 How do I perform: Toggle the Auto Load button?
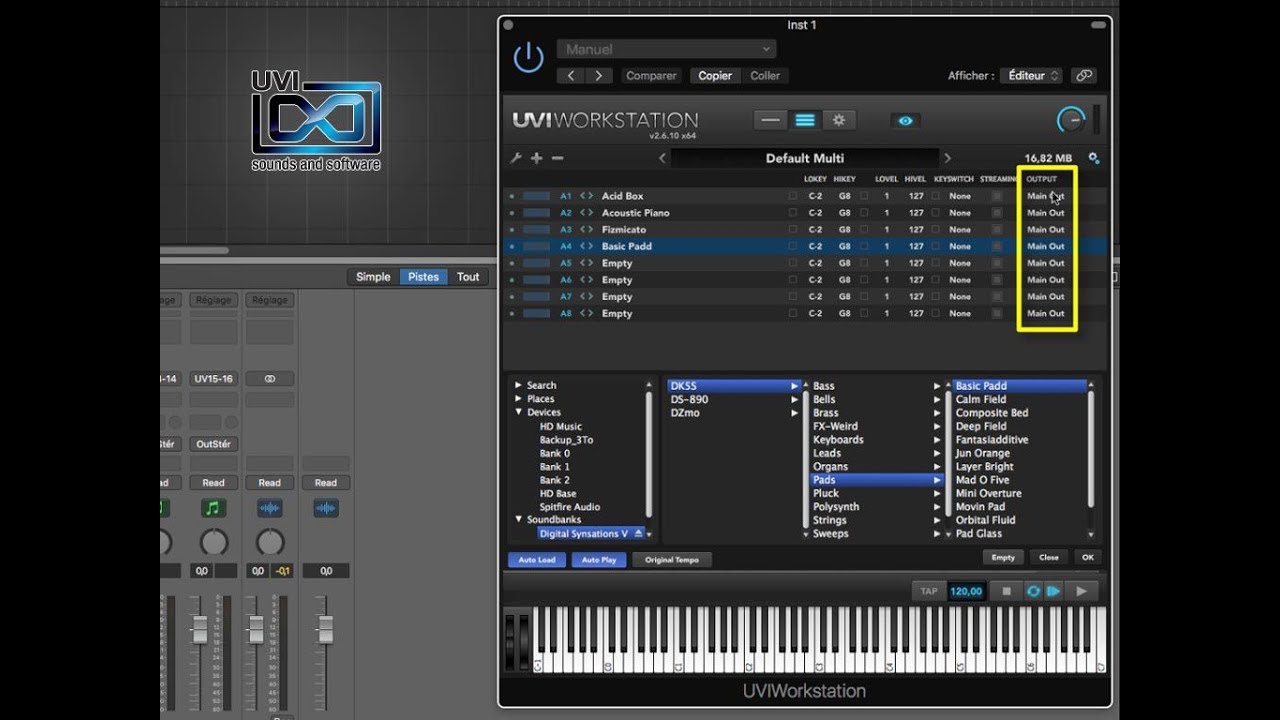coord(536,560)
